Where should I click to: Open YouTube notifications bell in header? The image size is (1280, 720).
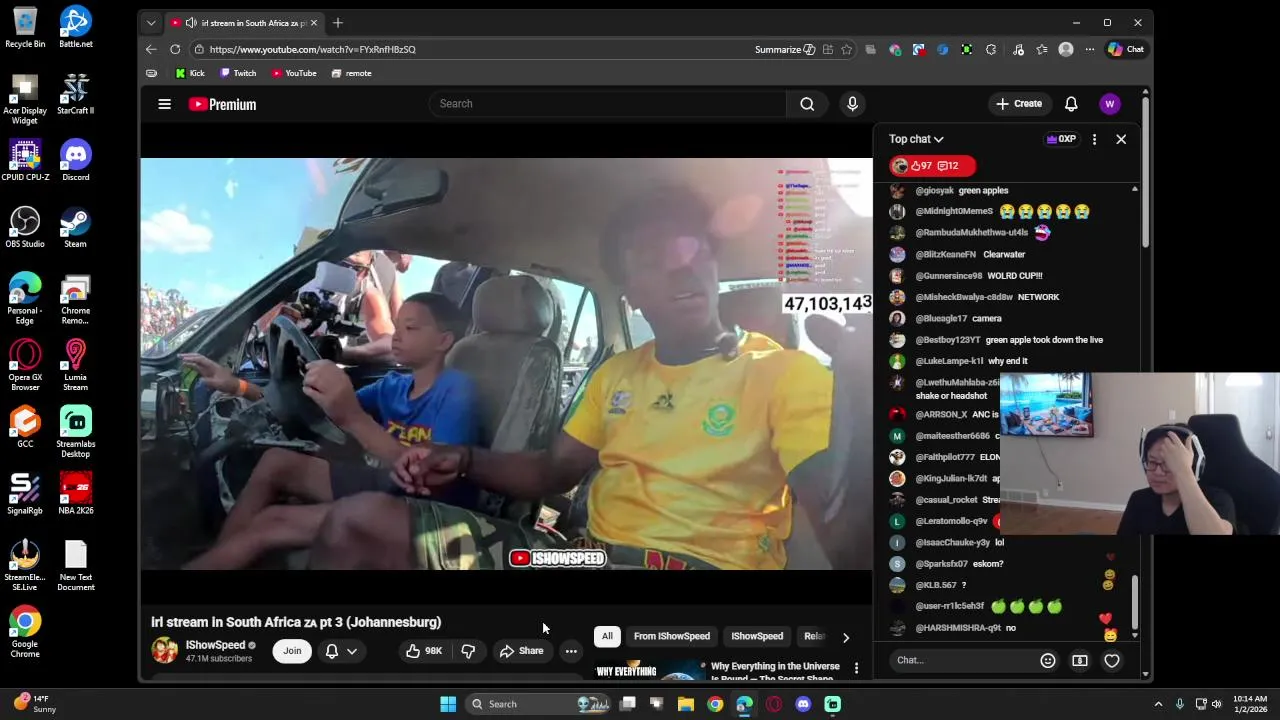(x=1071, y=104)
